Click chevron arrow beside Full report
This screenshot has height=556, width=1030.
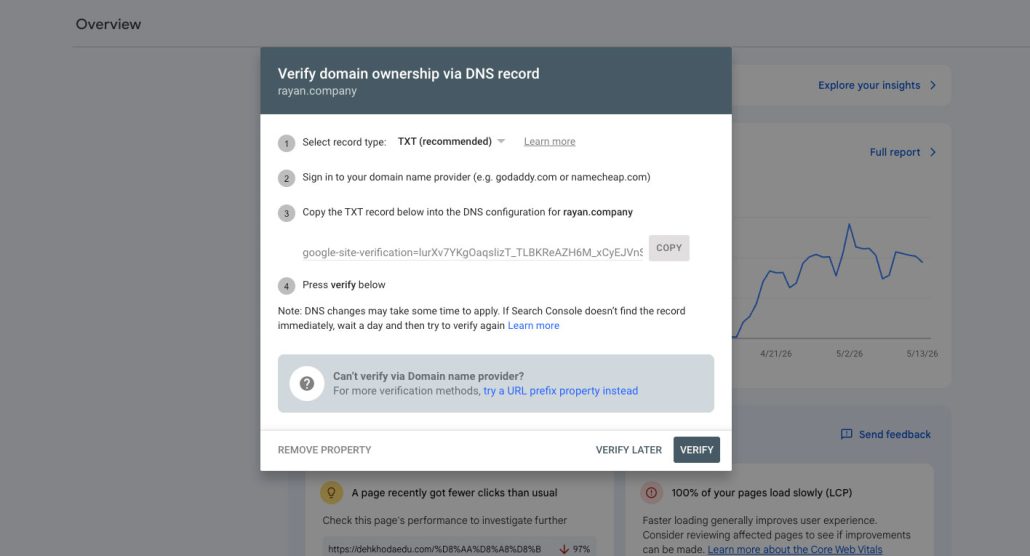[933, 152]
